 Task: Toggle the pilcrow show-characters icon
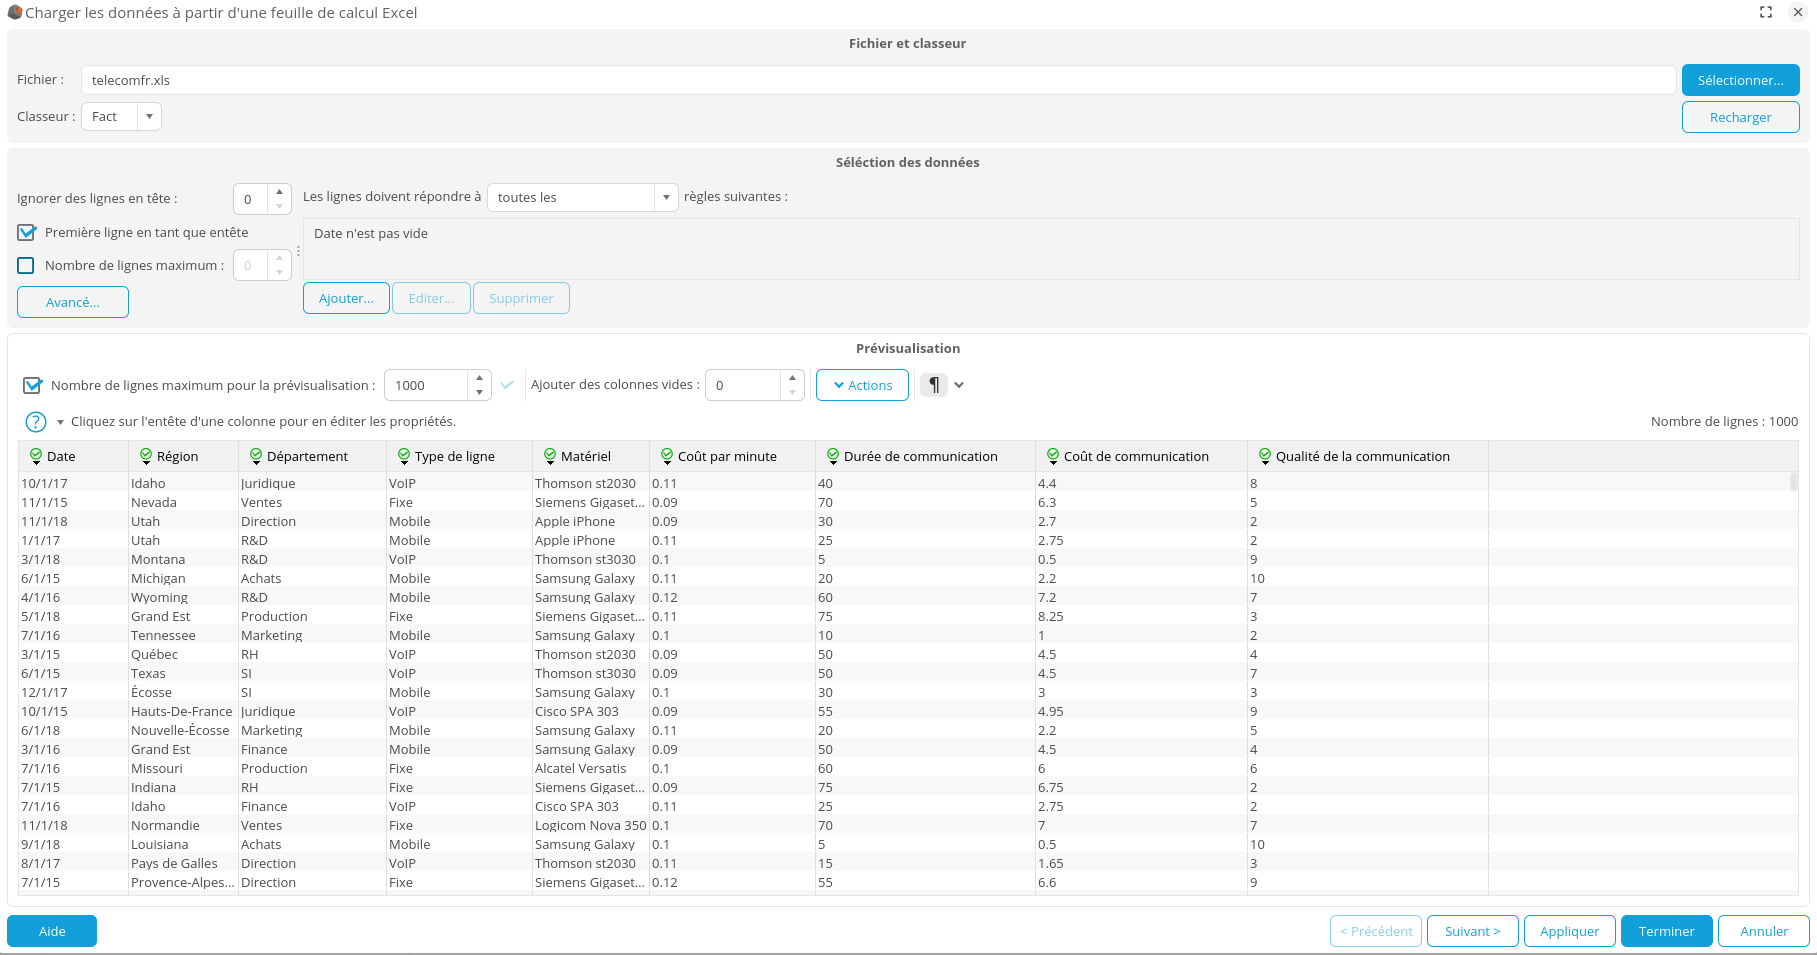(x=933, y=385)
